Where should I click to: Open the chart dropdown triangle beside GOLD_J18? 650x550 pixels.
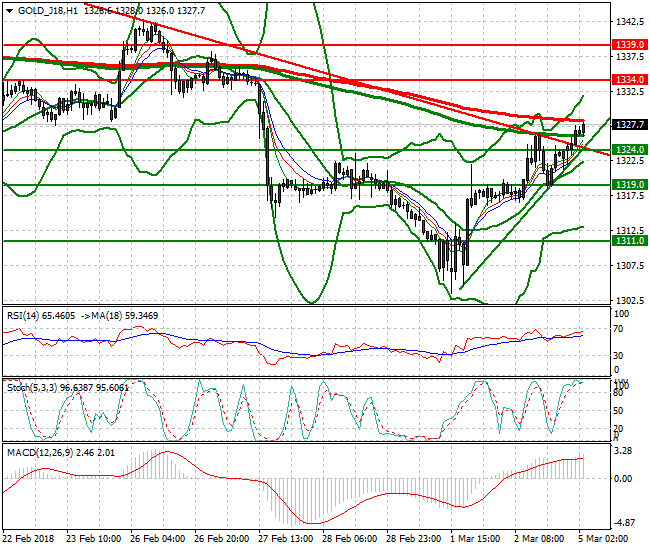(x=9, y=11)
